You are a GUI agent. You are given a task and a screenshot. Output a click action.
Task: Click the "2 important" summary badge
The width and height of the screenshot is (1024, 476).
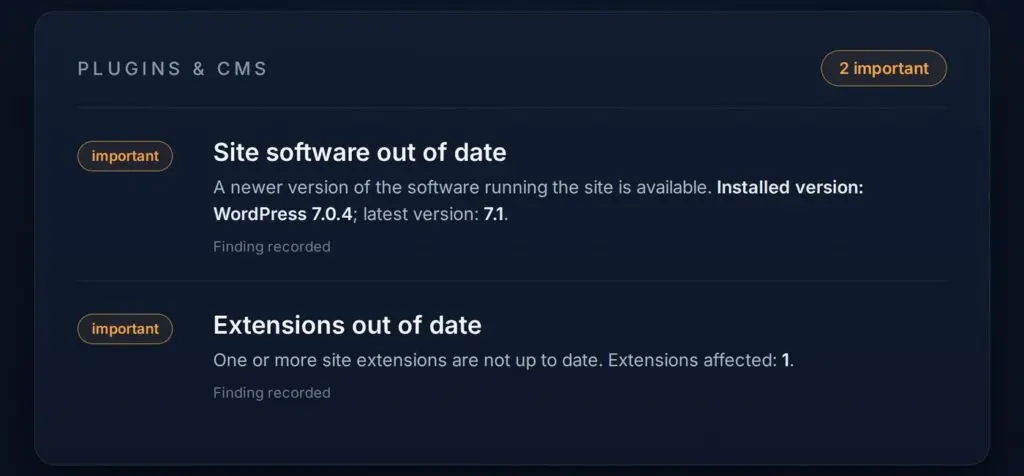884,69
